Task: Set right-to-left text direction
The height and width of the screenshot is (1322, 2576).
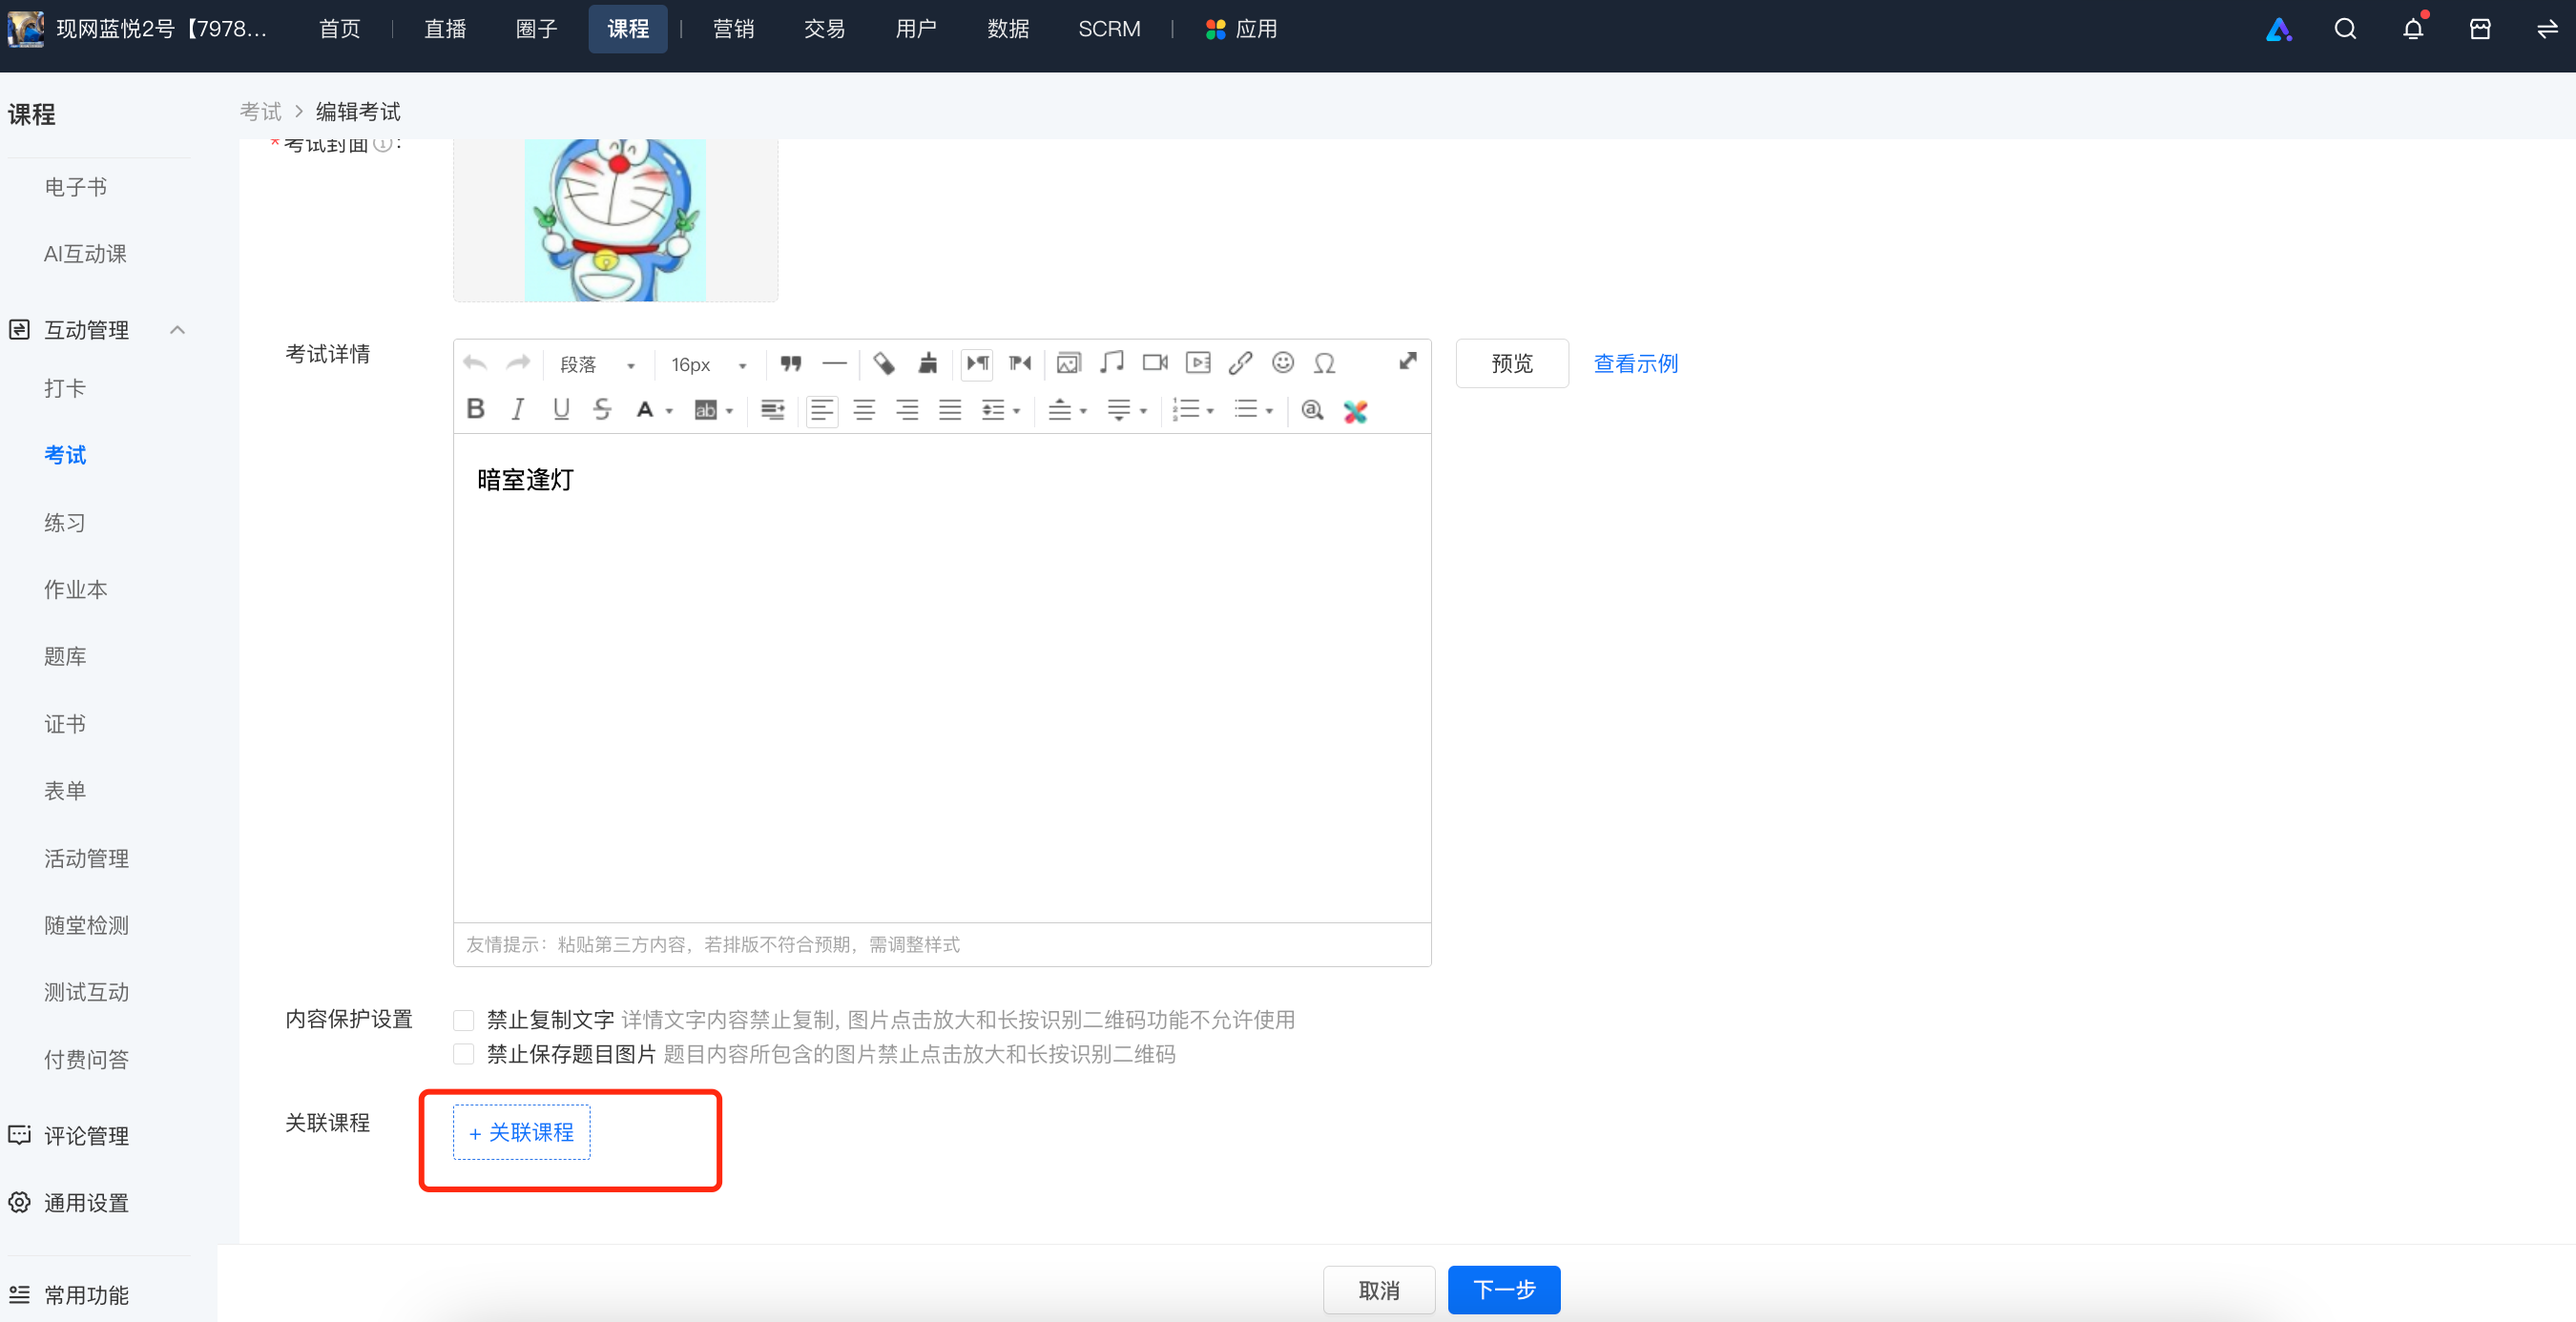Action: (x=1020, y=363)
